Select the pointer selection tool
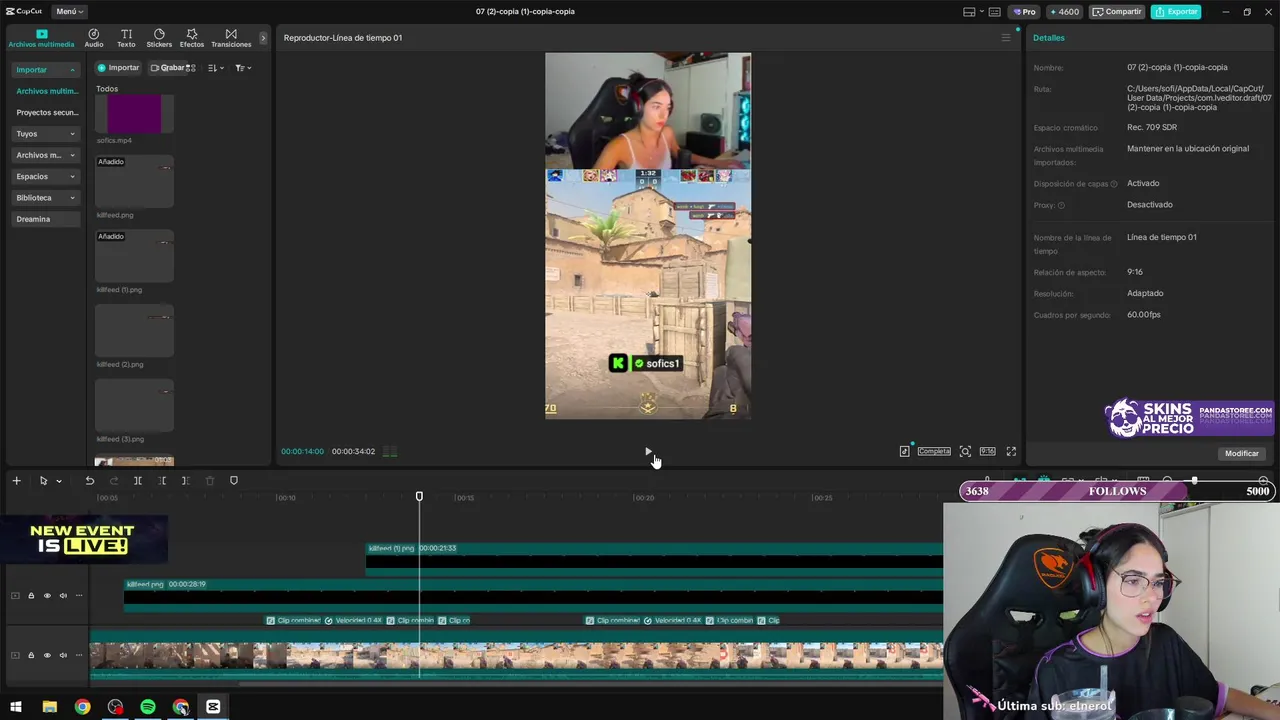This screenshot has height=720, width=1280. tap(43, 481)
